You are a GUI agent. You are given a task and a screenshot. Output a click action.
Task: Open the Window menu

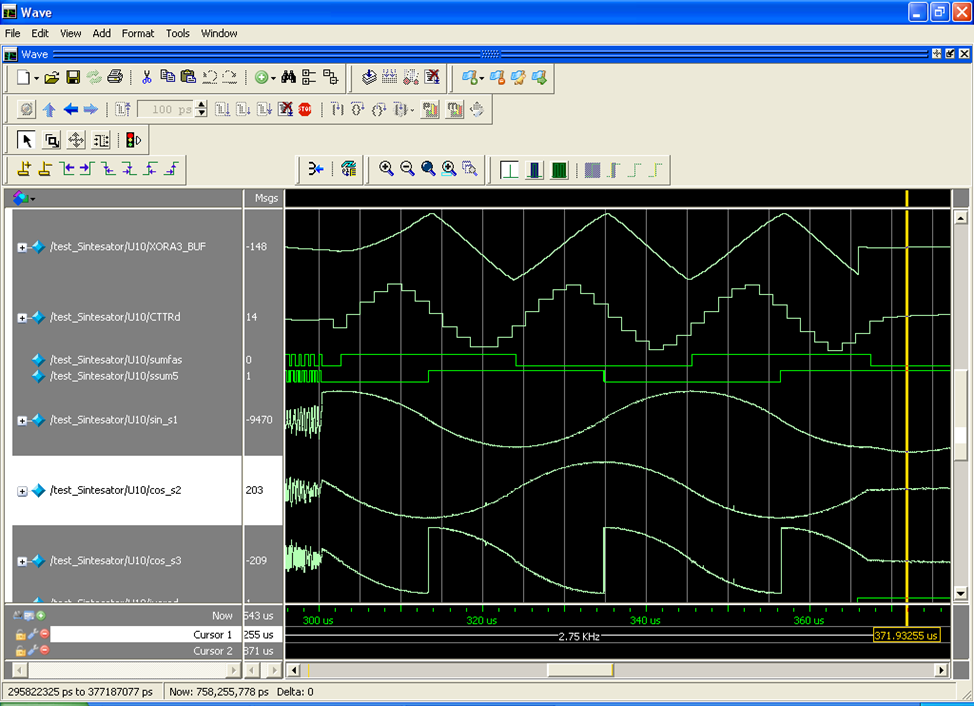(219, 34)
